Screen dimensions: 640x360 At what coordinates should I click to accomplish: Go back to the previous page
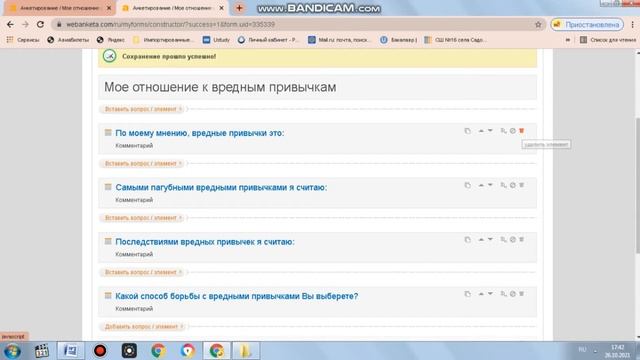click(10, 24)
